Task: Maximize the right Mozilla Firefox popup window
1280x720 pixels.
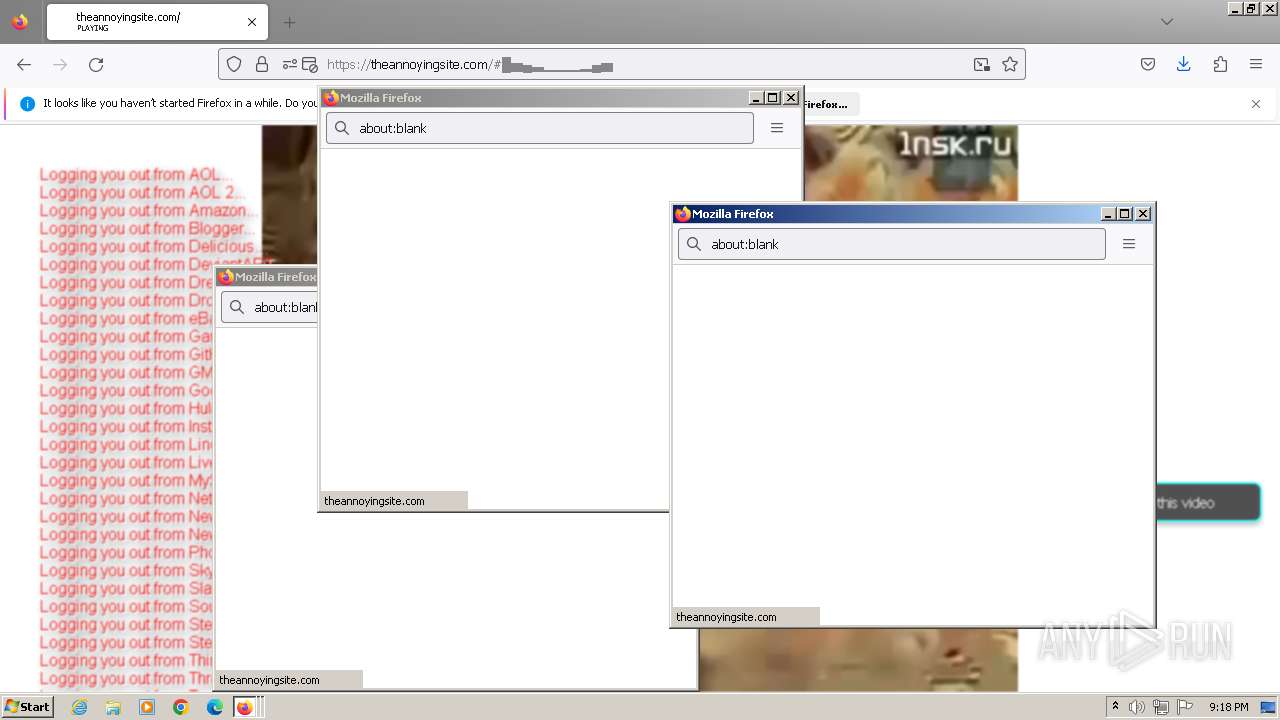Action: click(x=1125, y=214)
